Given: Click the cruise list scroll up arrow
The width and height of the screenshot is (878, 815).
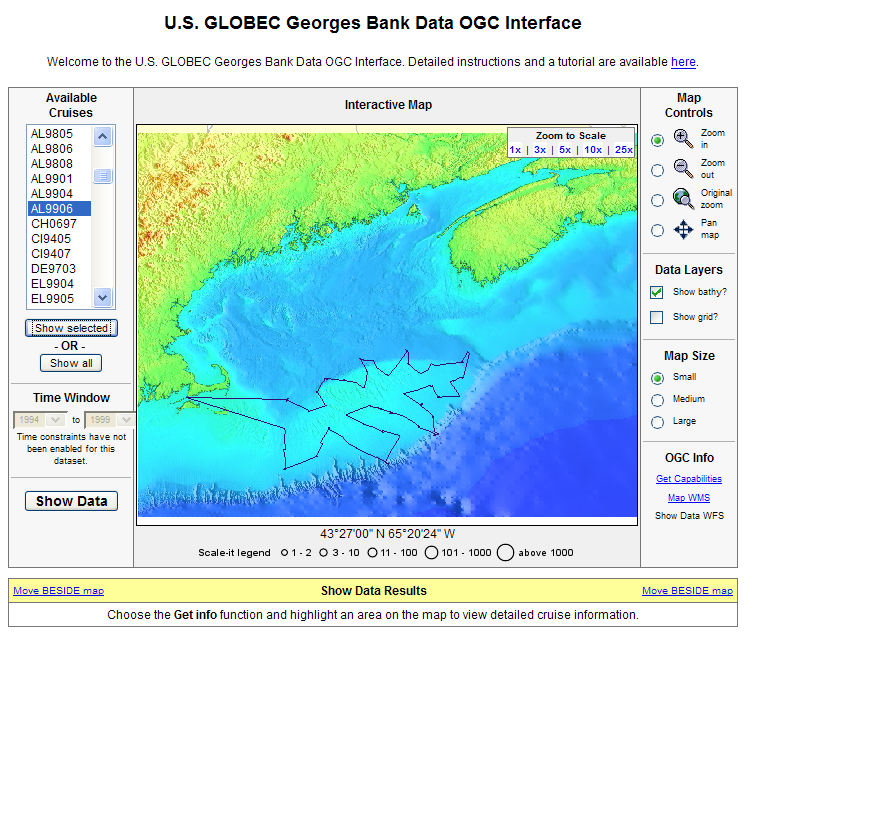Looking at the screenshot, I should (x=102, y=136).
